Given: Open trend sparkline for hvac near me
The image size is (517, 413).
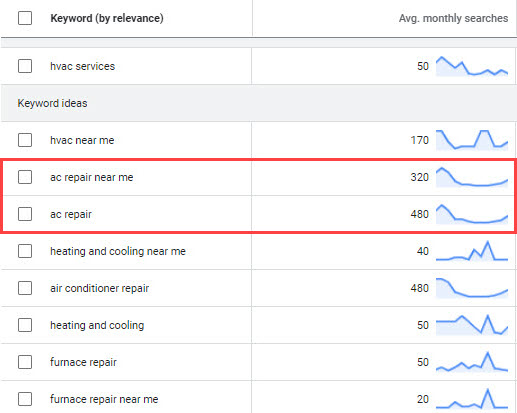Looking at the screenshot, I should click(472, 140).
